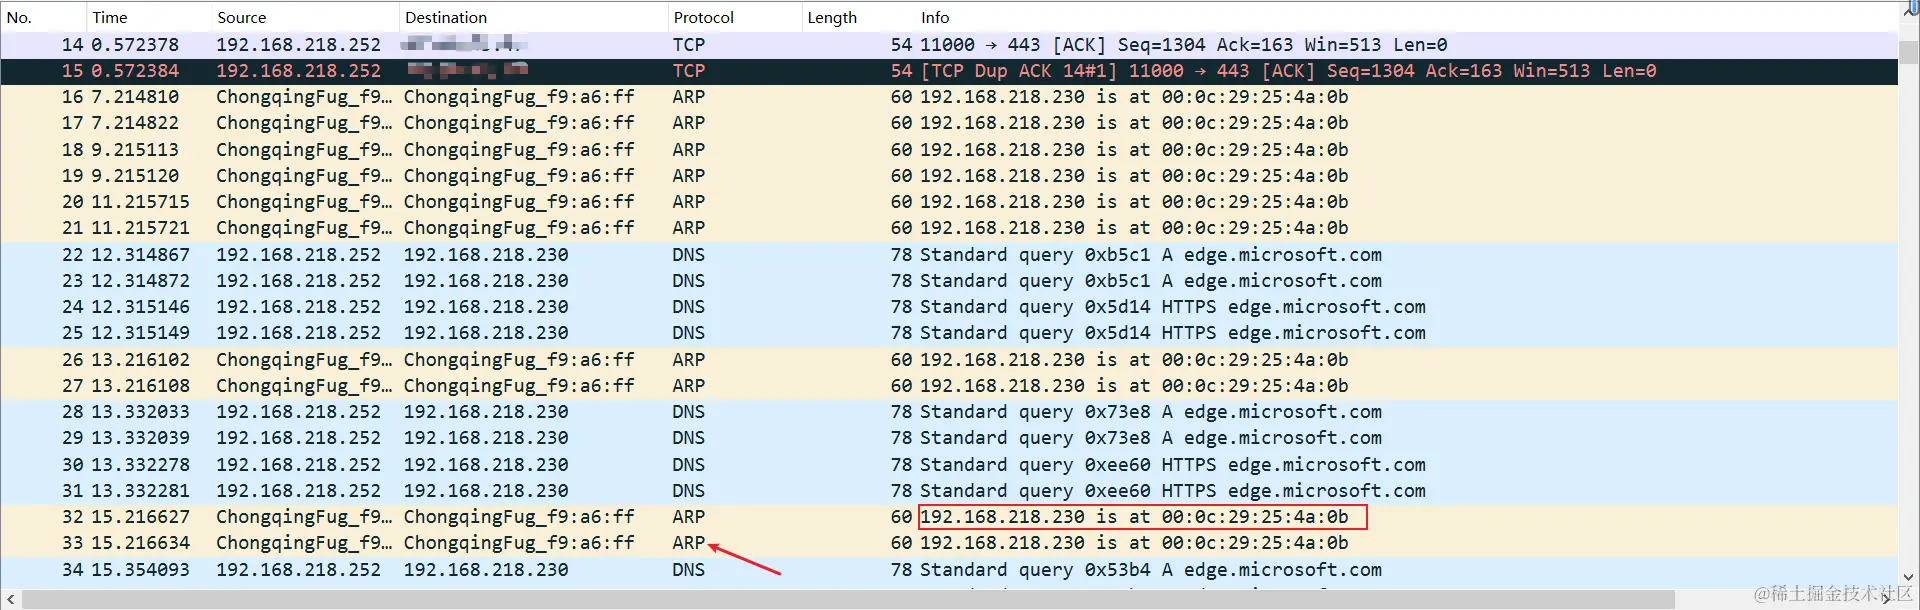Image resolution: width=1920 pixels, height=610 pixels.
Task: Click source 192.168.218.252 in packet 22
Action: pos(298,255)
